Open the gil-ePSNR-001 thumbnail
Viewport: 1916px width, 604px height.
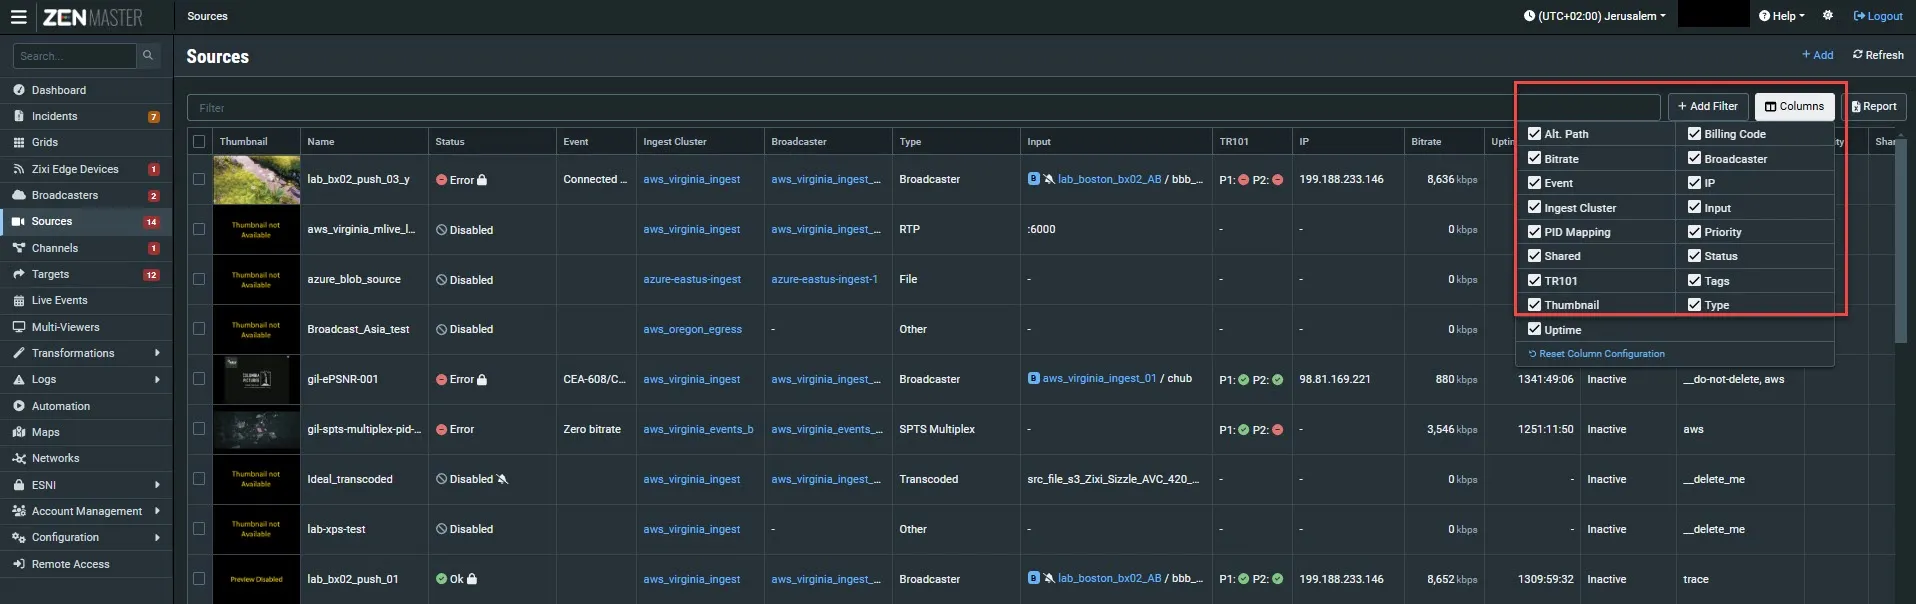pyautogui.click(x=256, y=380)
